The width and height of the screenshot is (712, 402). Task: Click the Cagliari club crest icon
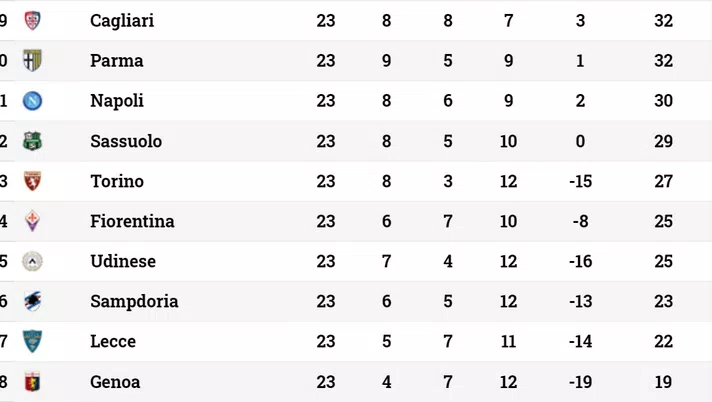click(x=32, y=20)
